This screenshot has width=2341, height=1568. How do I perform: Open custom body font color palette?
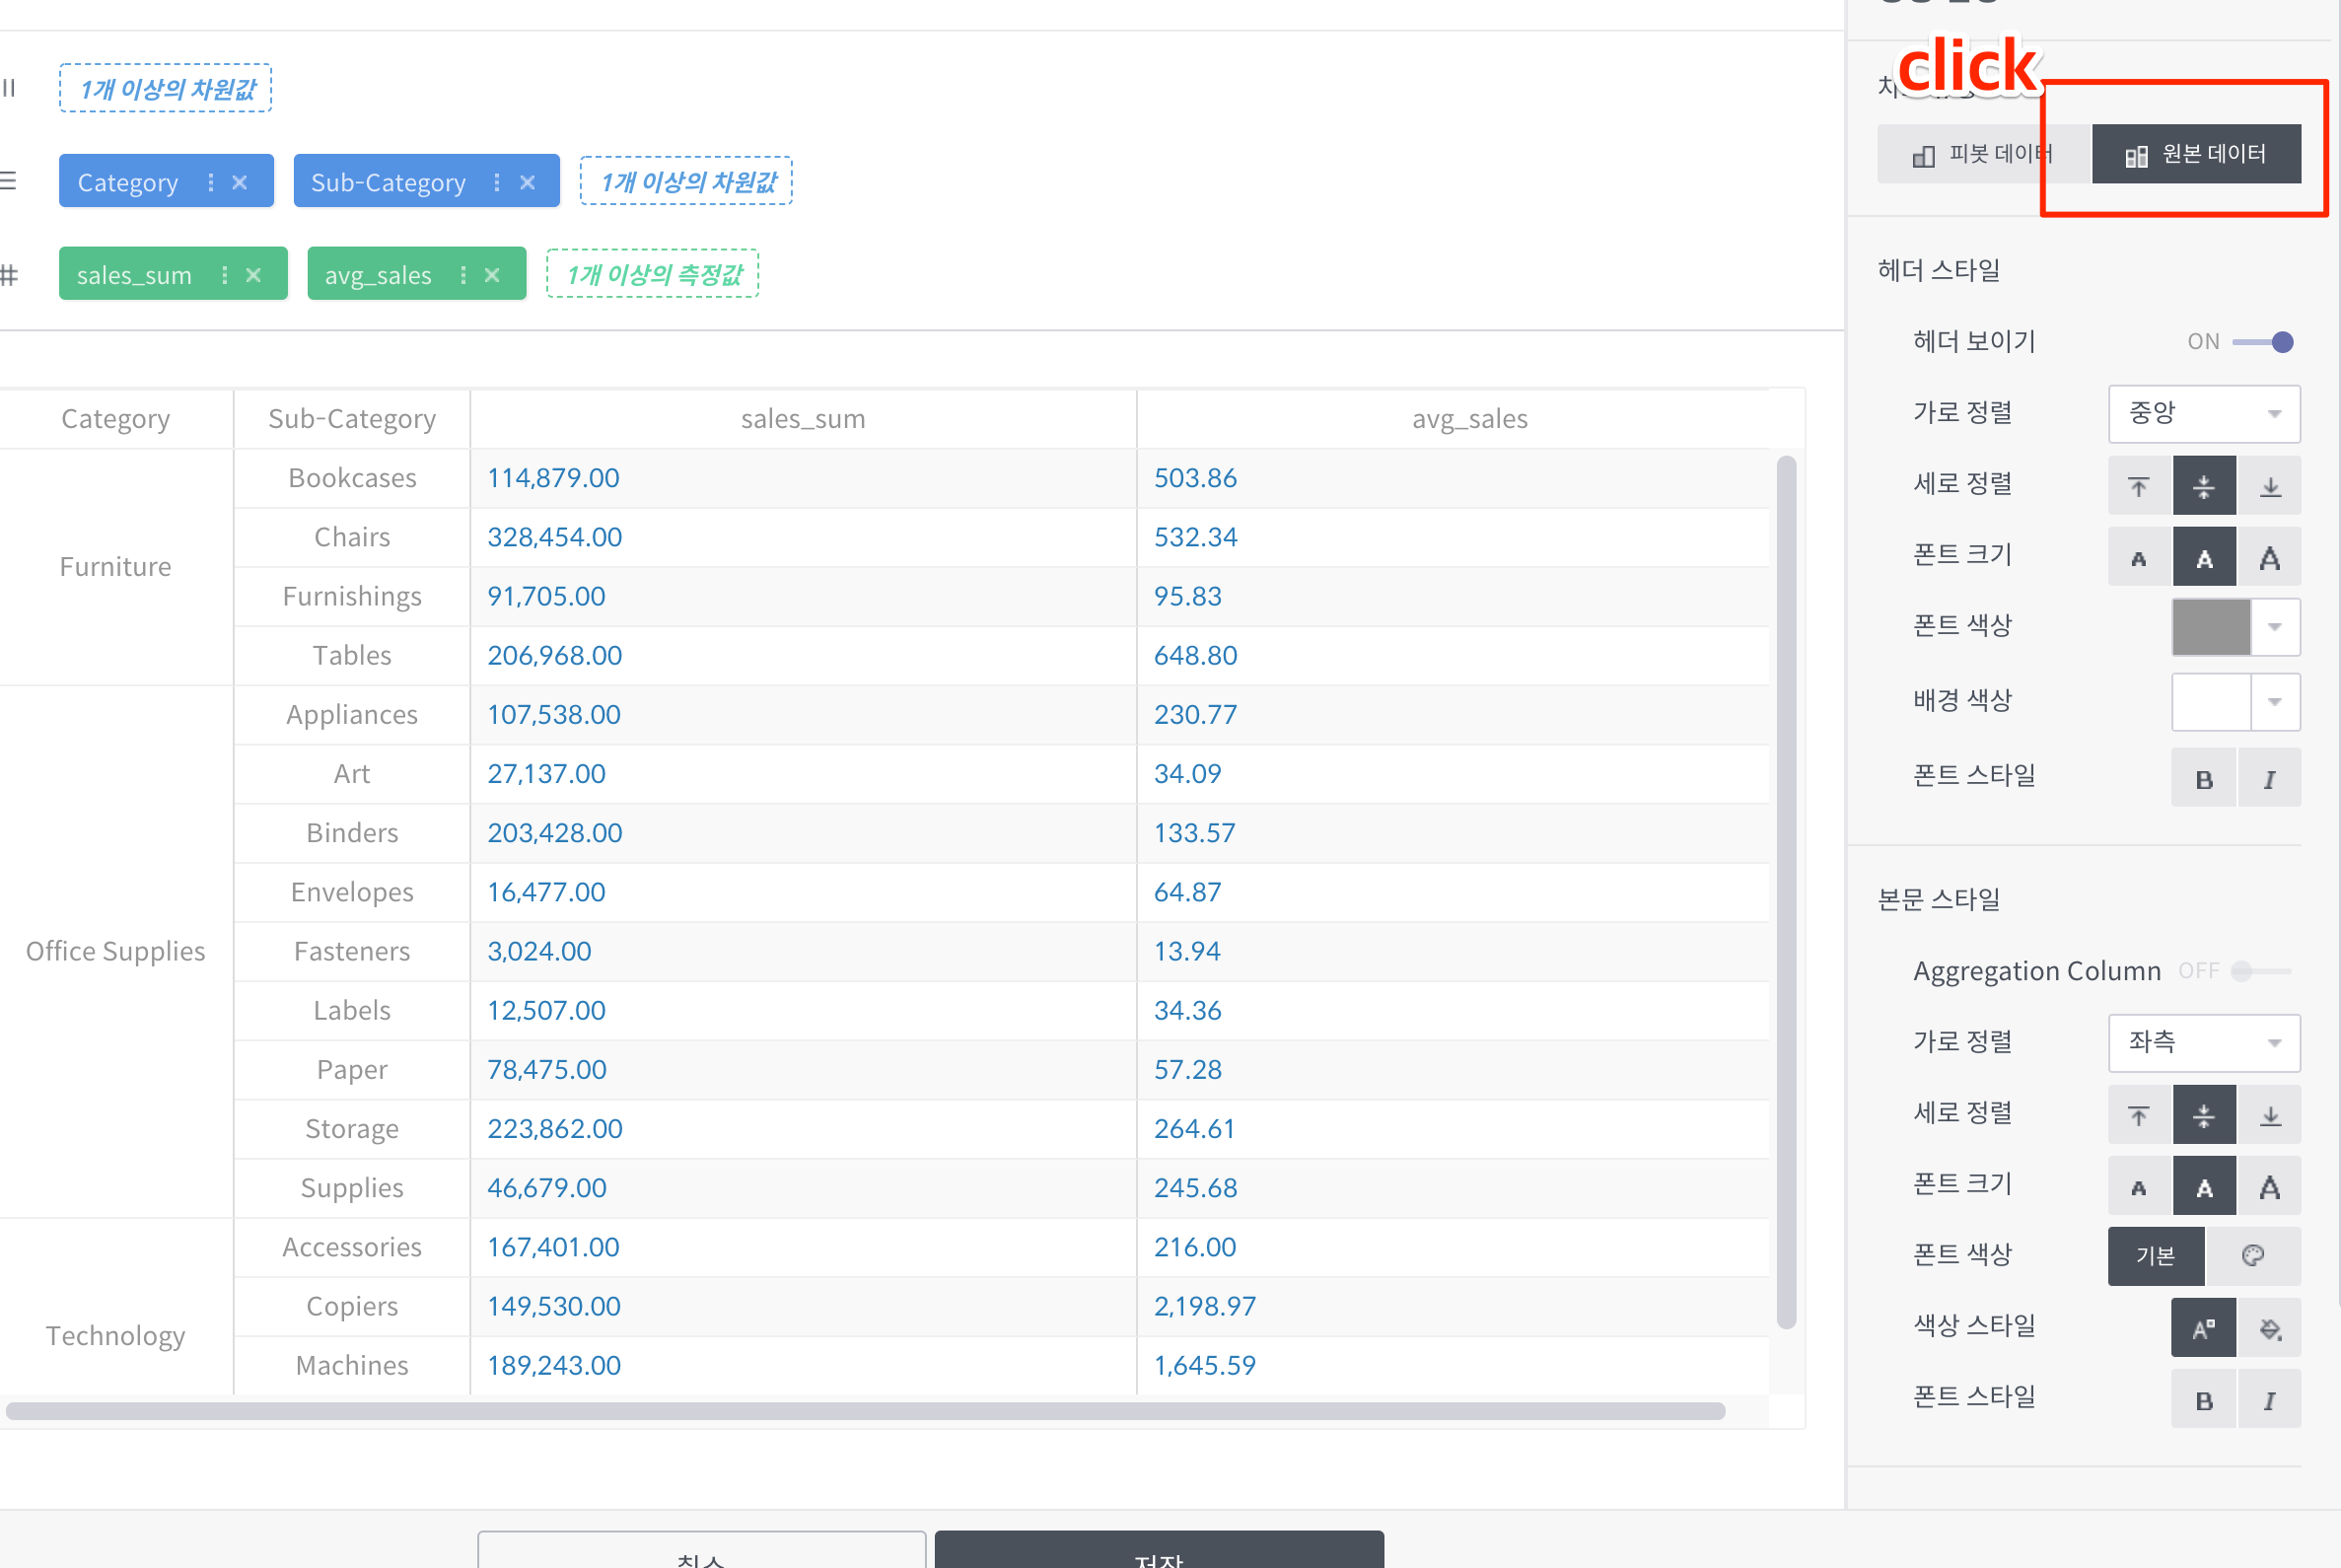pos(2253,1257)
